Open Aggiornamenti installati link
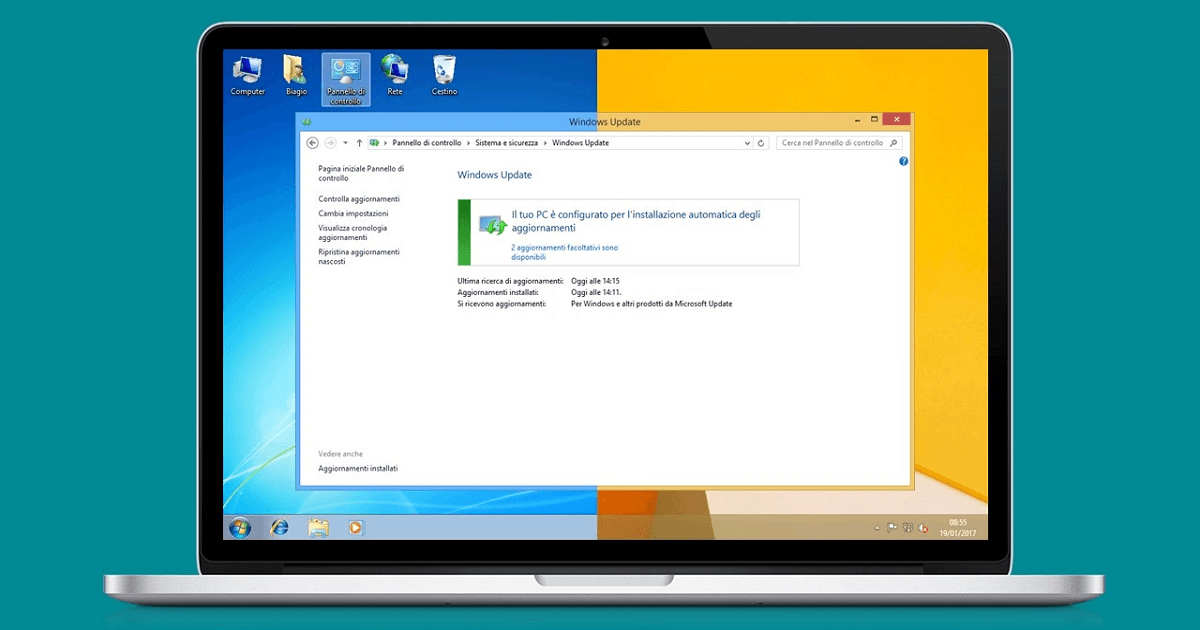This screenshot has height=630, width=1200. [x=357, y=468]
